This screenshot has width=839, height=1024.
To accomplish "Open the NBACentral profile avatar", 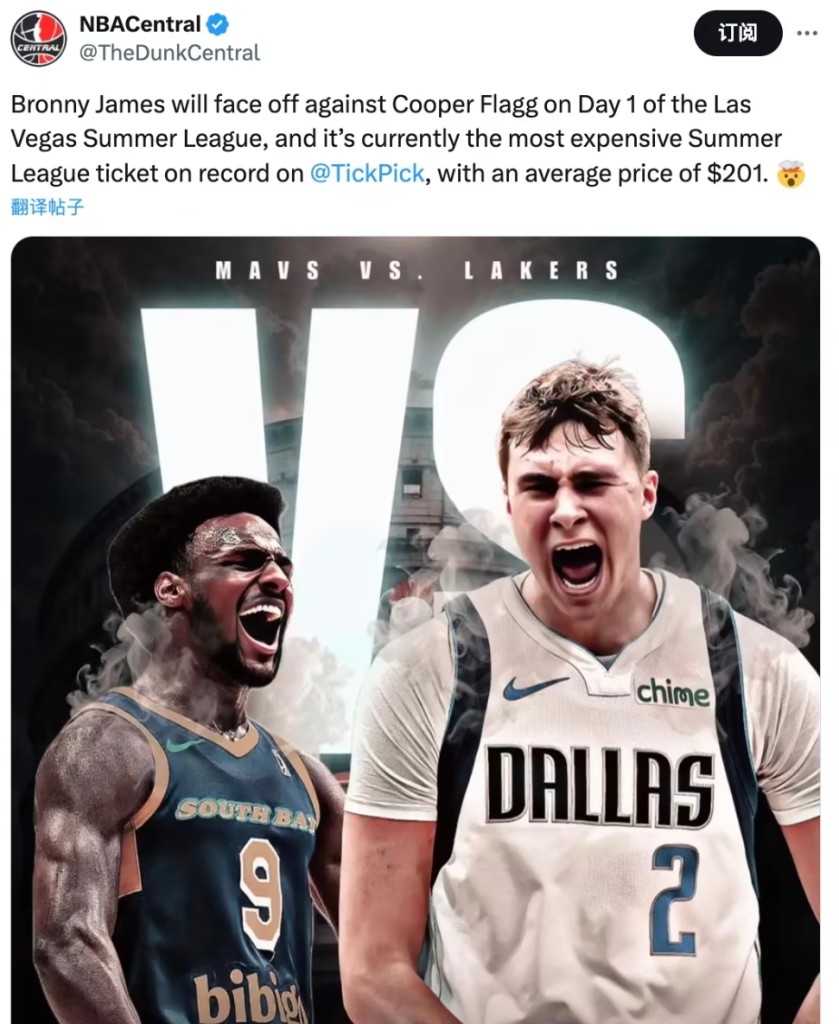I will (x=39, y=39).
